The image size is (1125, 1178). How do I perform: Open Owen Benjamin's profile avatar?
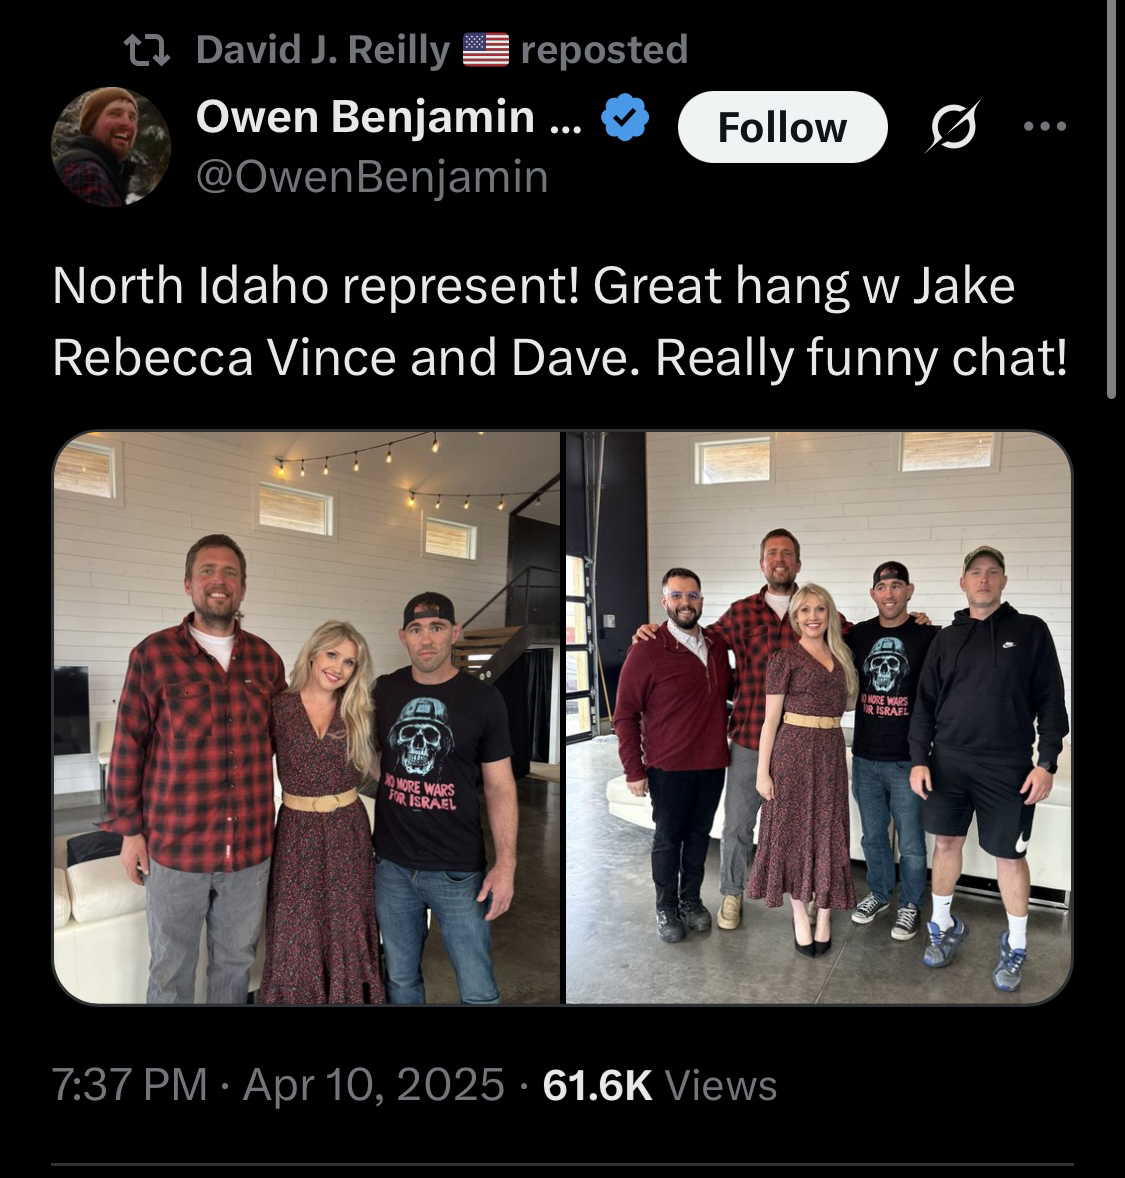[x=110, y=146]
